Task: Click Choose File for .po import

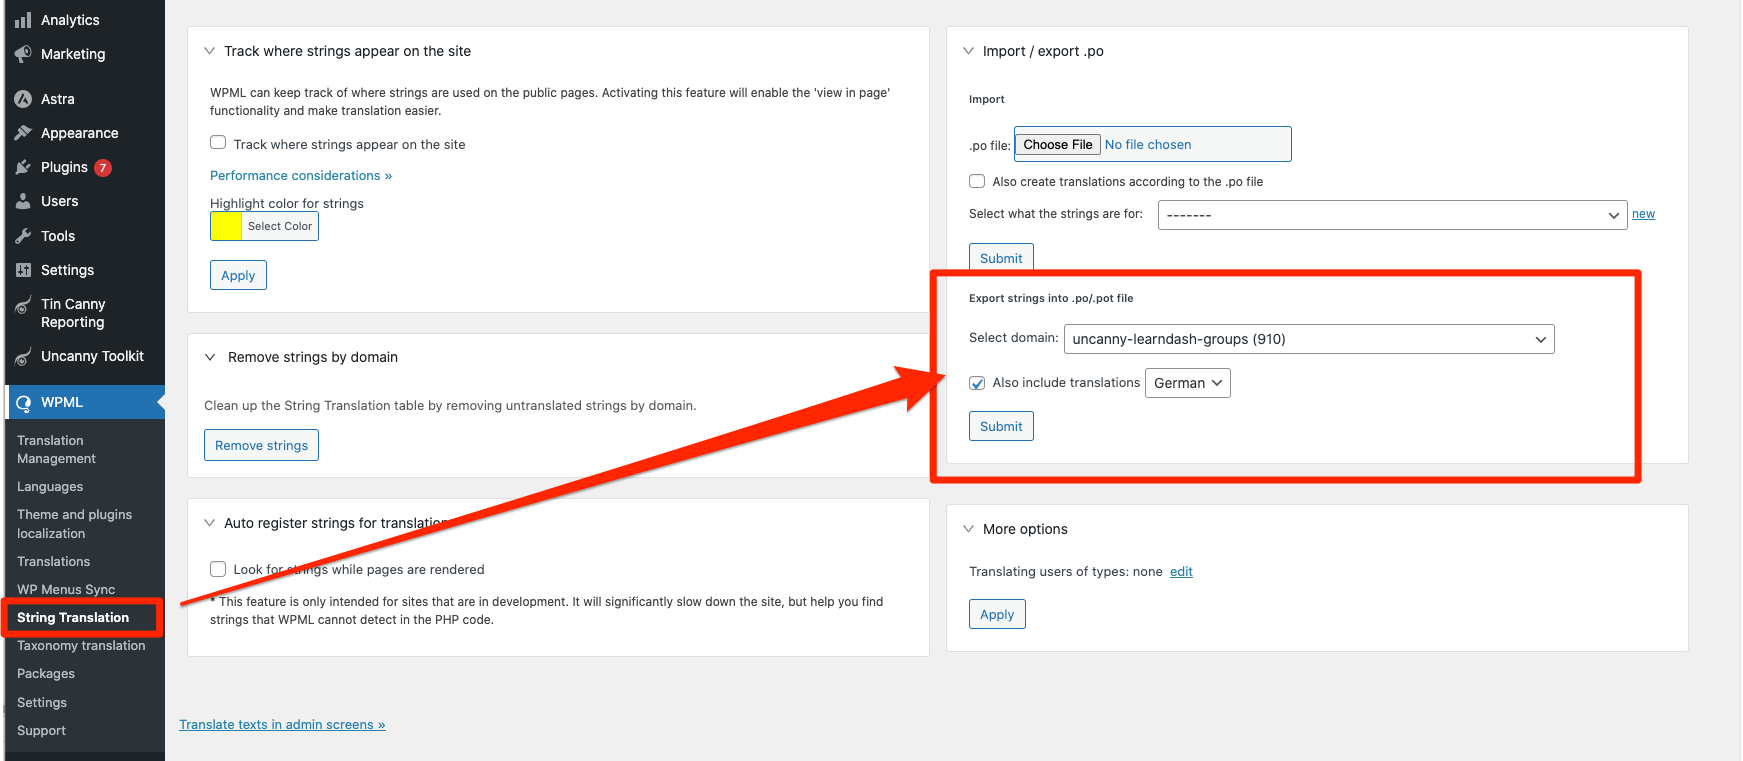Action: click(1057, 144)
